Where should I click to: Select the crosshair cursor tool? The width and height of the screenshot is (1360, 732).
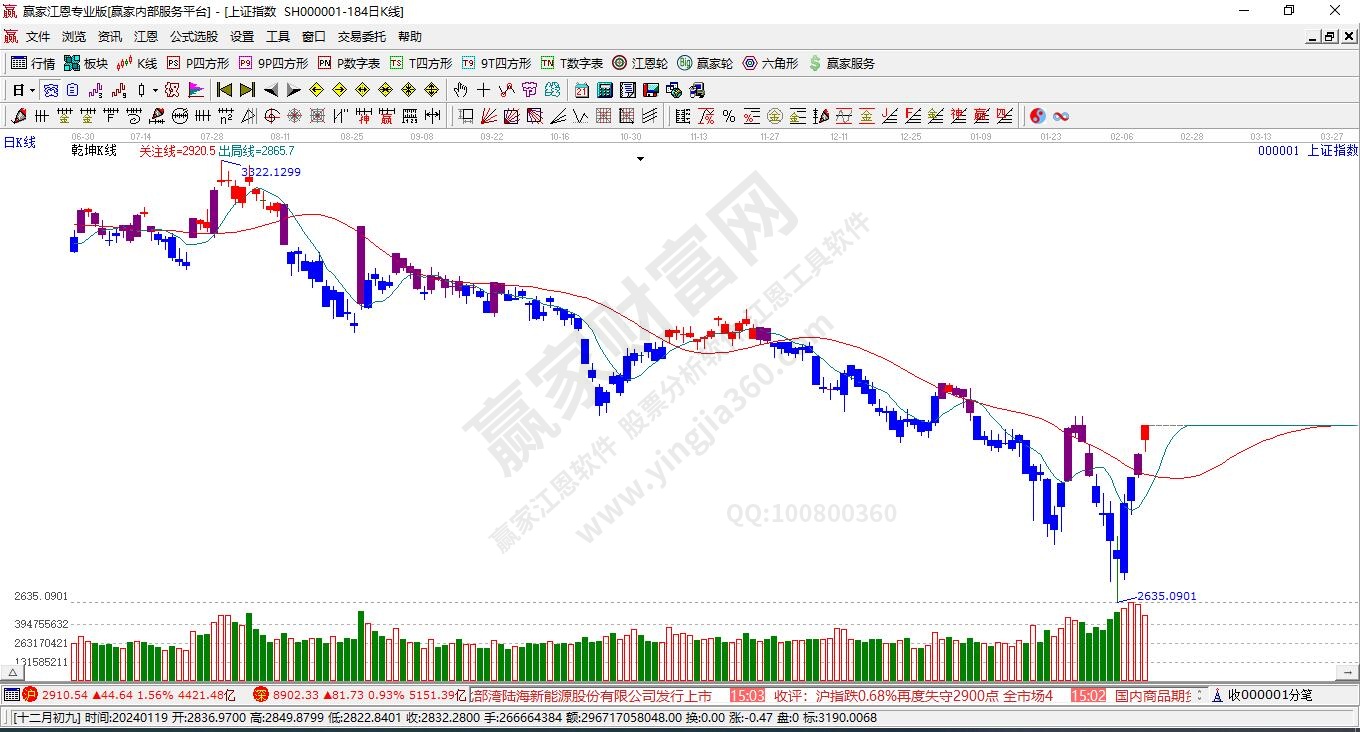point(484,90)
